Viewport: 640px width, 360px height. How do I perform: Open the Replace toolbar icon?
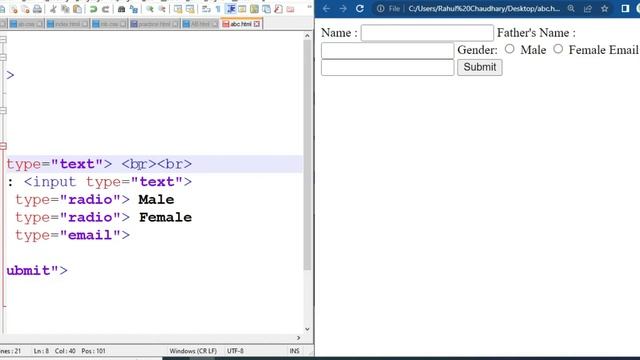[x=133, y=9]
